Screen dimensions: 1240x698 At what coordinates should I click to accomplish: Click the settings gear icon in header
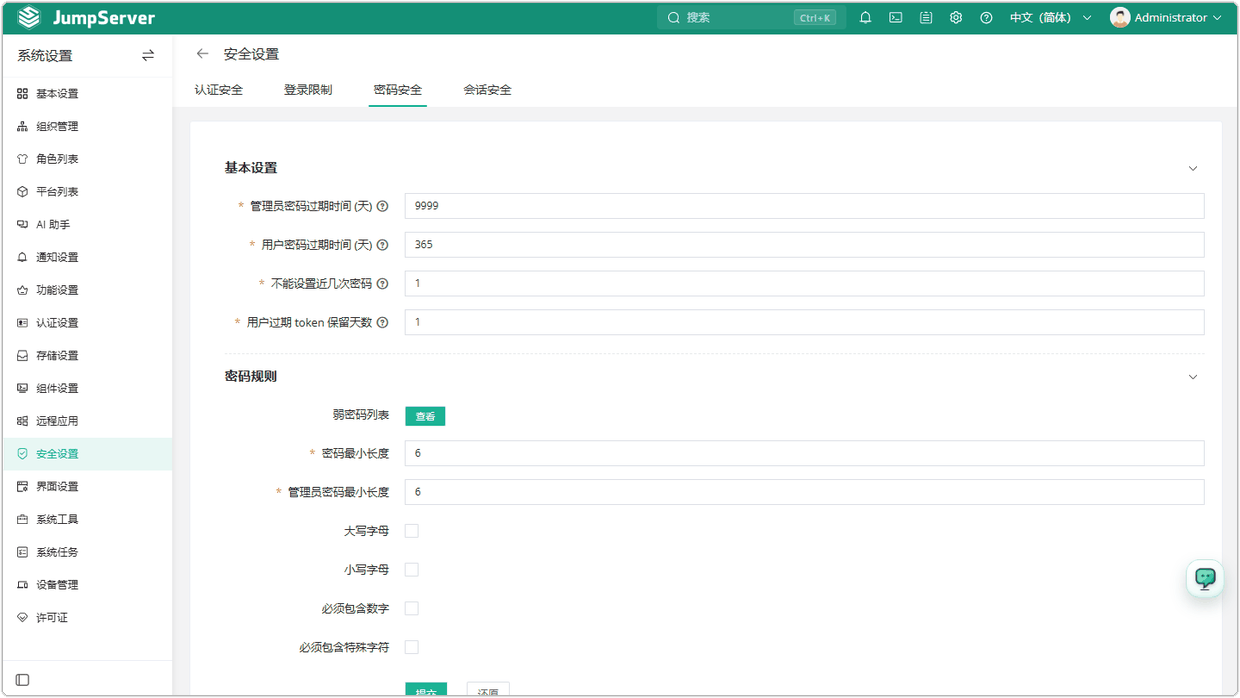(956, 18)
